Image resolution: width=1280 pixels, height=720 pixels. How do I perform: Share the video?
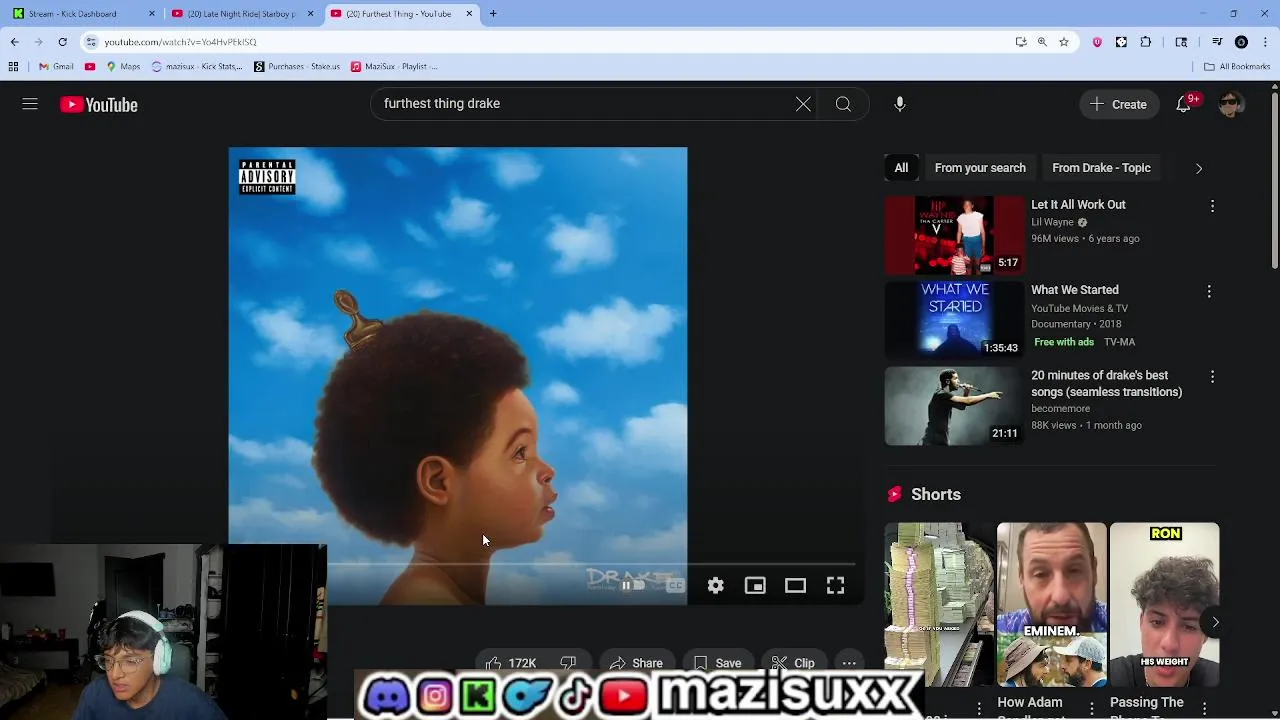coord(636,663)
